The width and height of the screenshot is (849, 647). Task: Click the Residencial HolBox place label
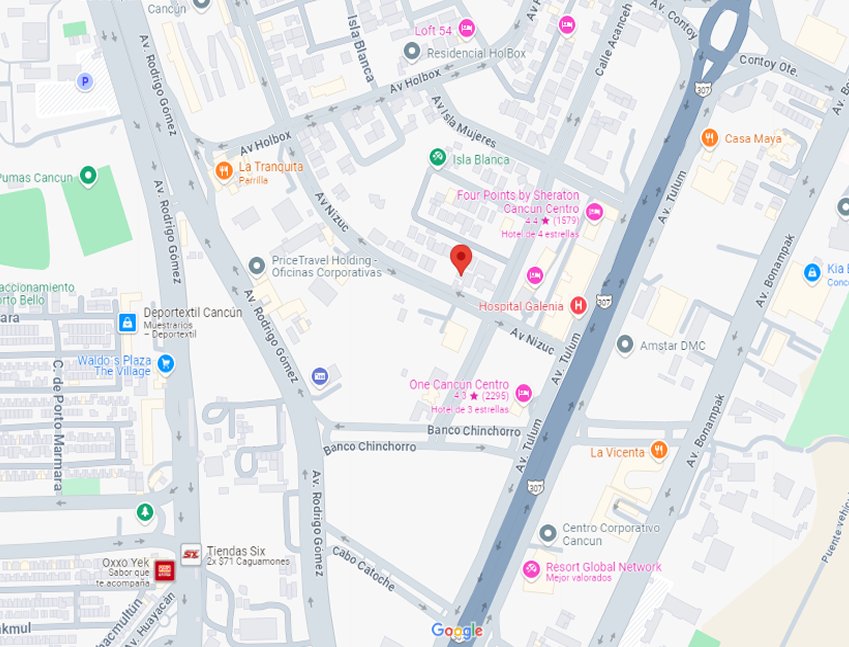[476, 53]
